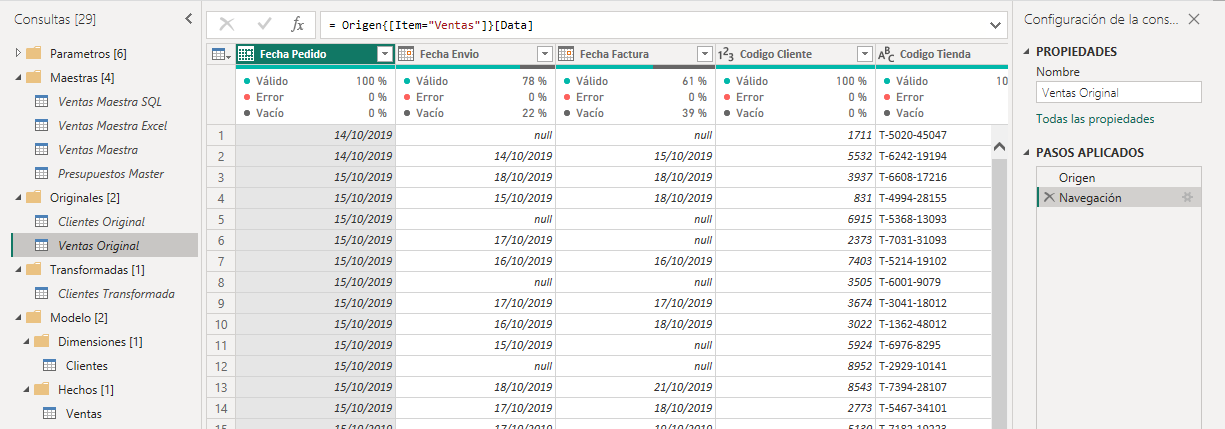Screen dimensions: 1225x429
Task: Collapse the Maestras [4] folder
Action: (x=17, y=77)
